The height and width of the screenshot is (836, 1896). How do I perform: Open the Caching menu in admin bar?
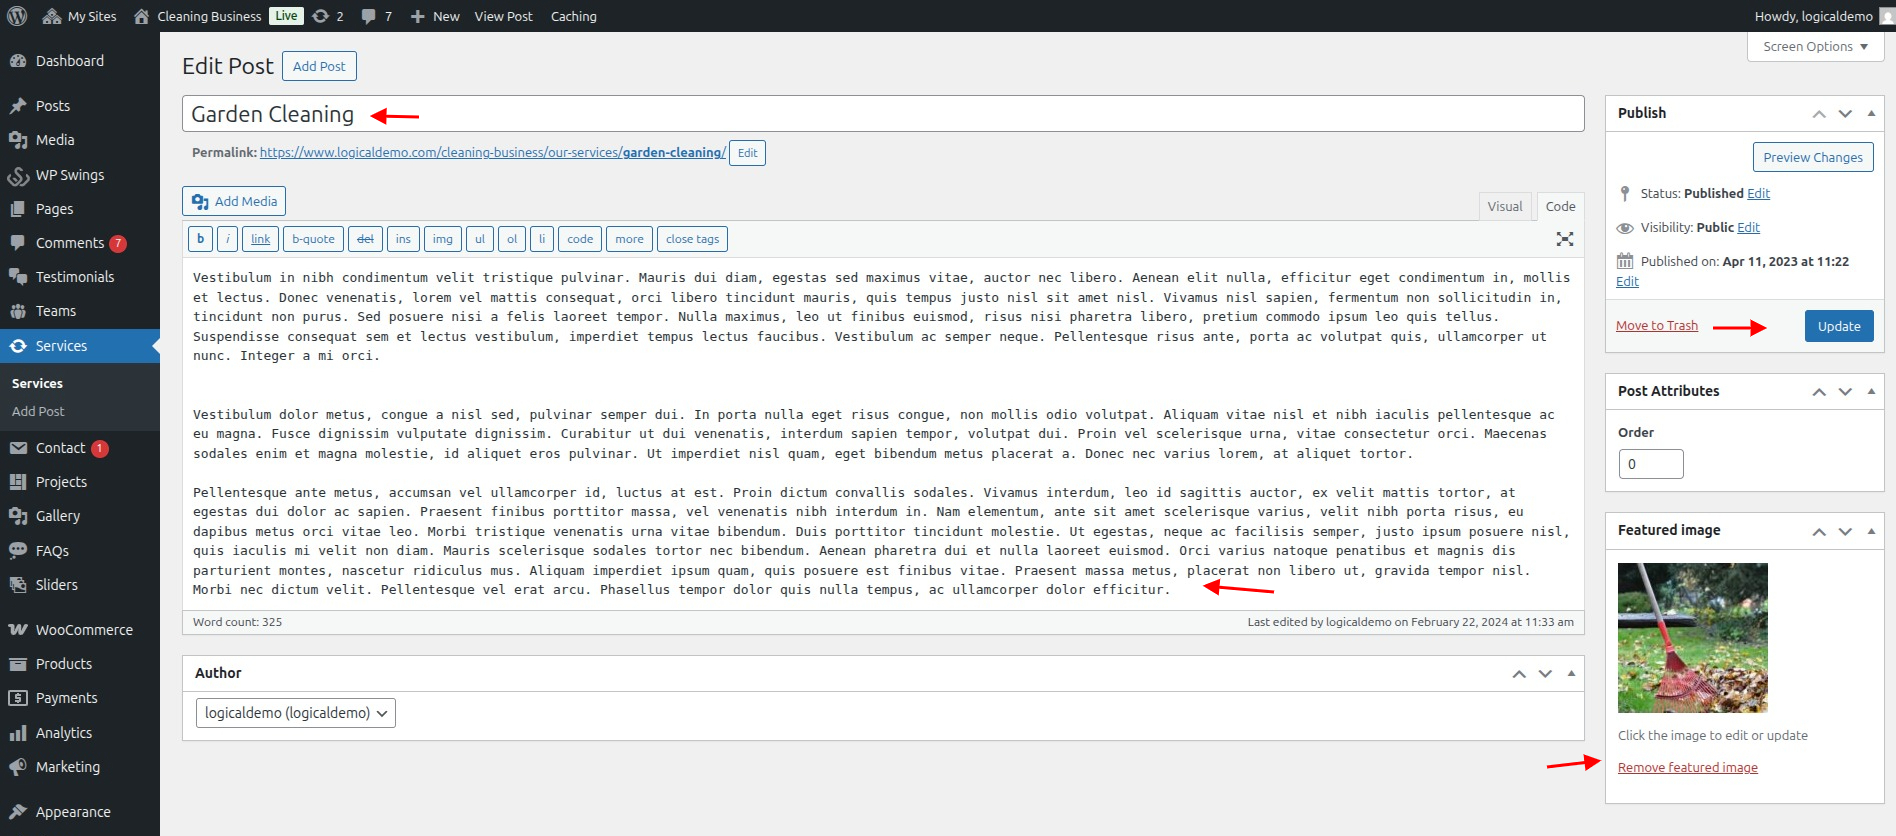coord(573,16)
